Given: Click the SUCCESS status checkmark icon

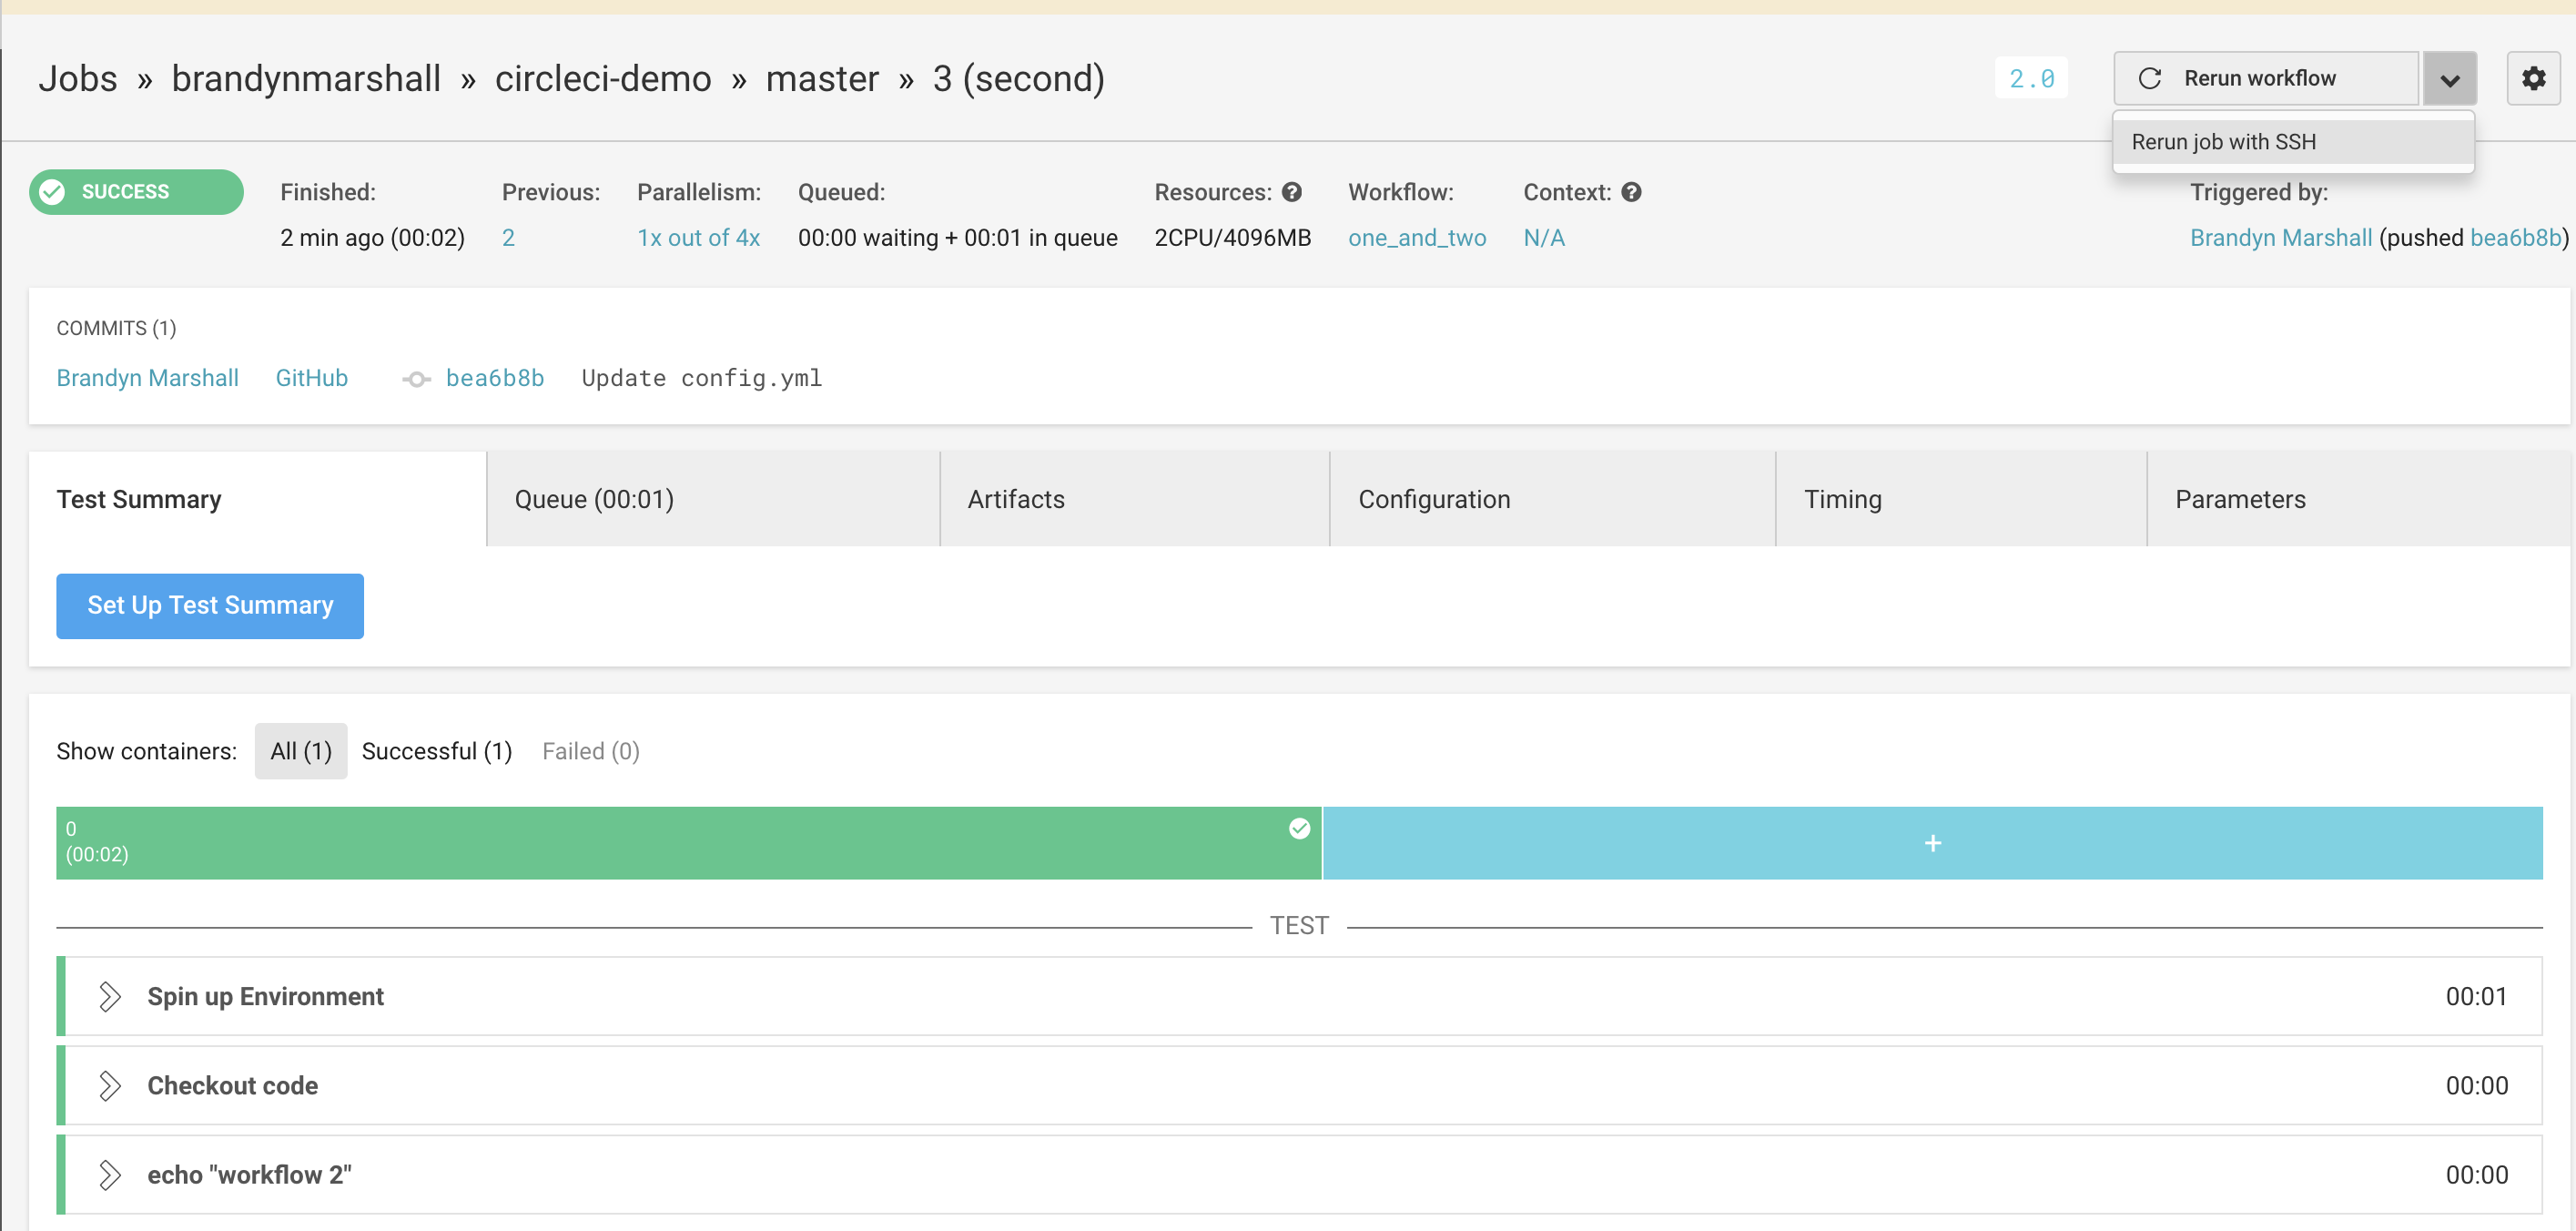Looking at the screenshot, I should (53, 192).
